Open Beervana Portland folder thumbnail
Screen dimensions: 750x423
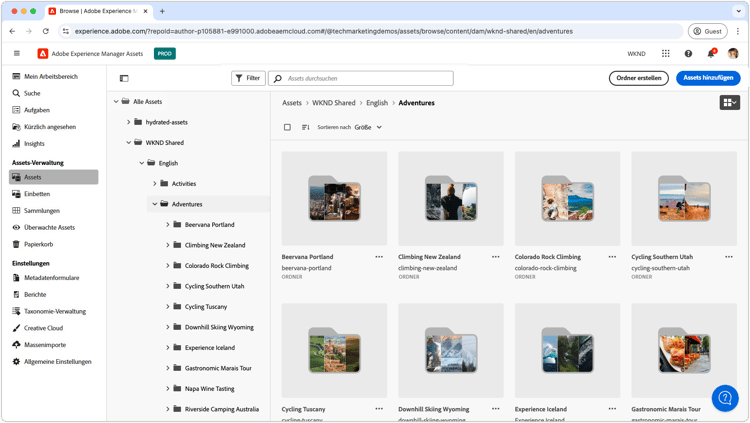(334, 199)
